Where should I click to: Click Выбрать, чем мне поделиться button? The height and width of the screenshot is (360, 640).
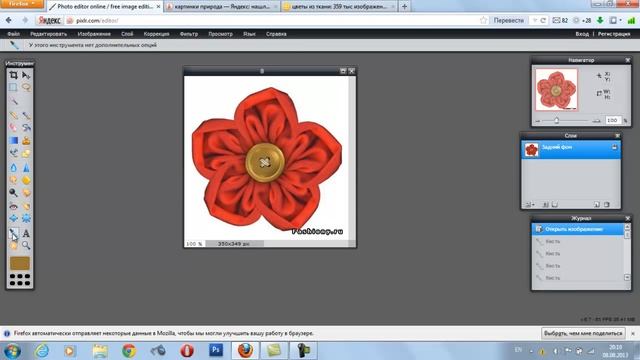[583, 333]
